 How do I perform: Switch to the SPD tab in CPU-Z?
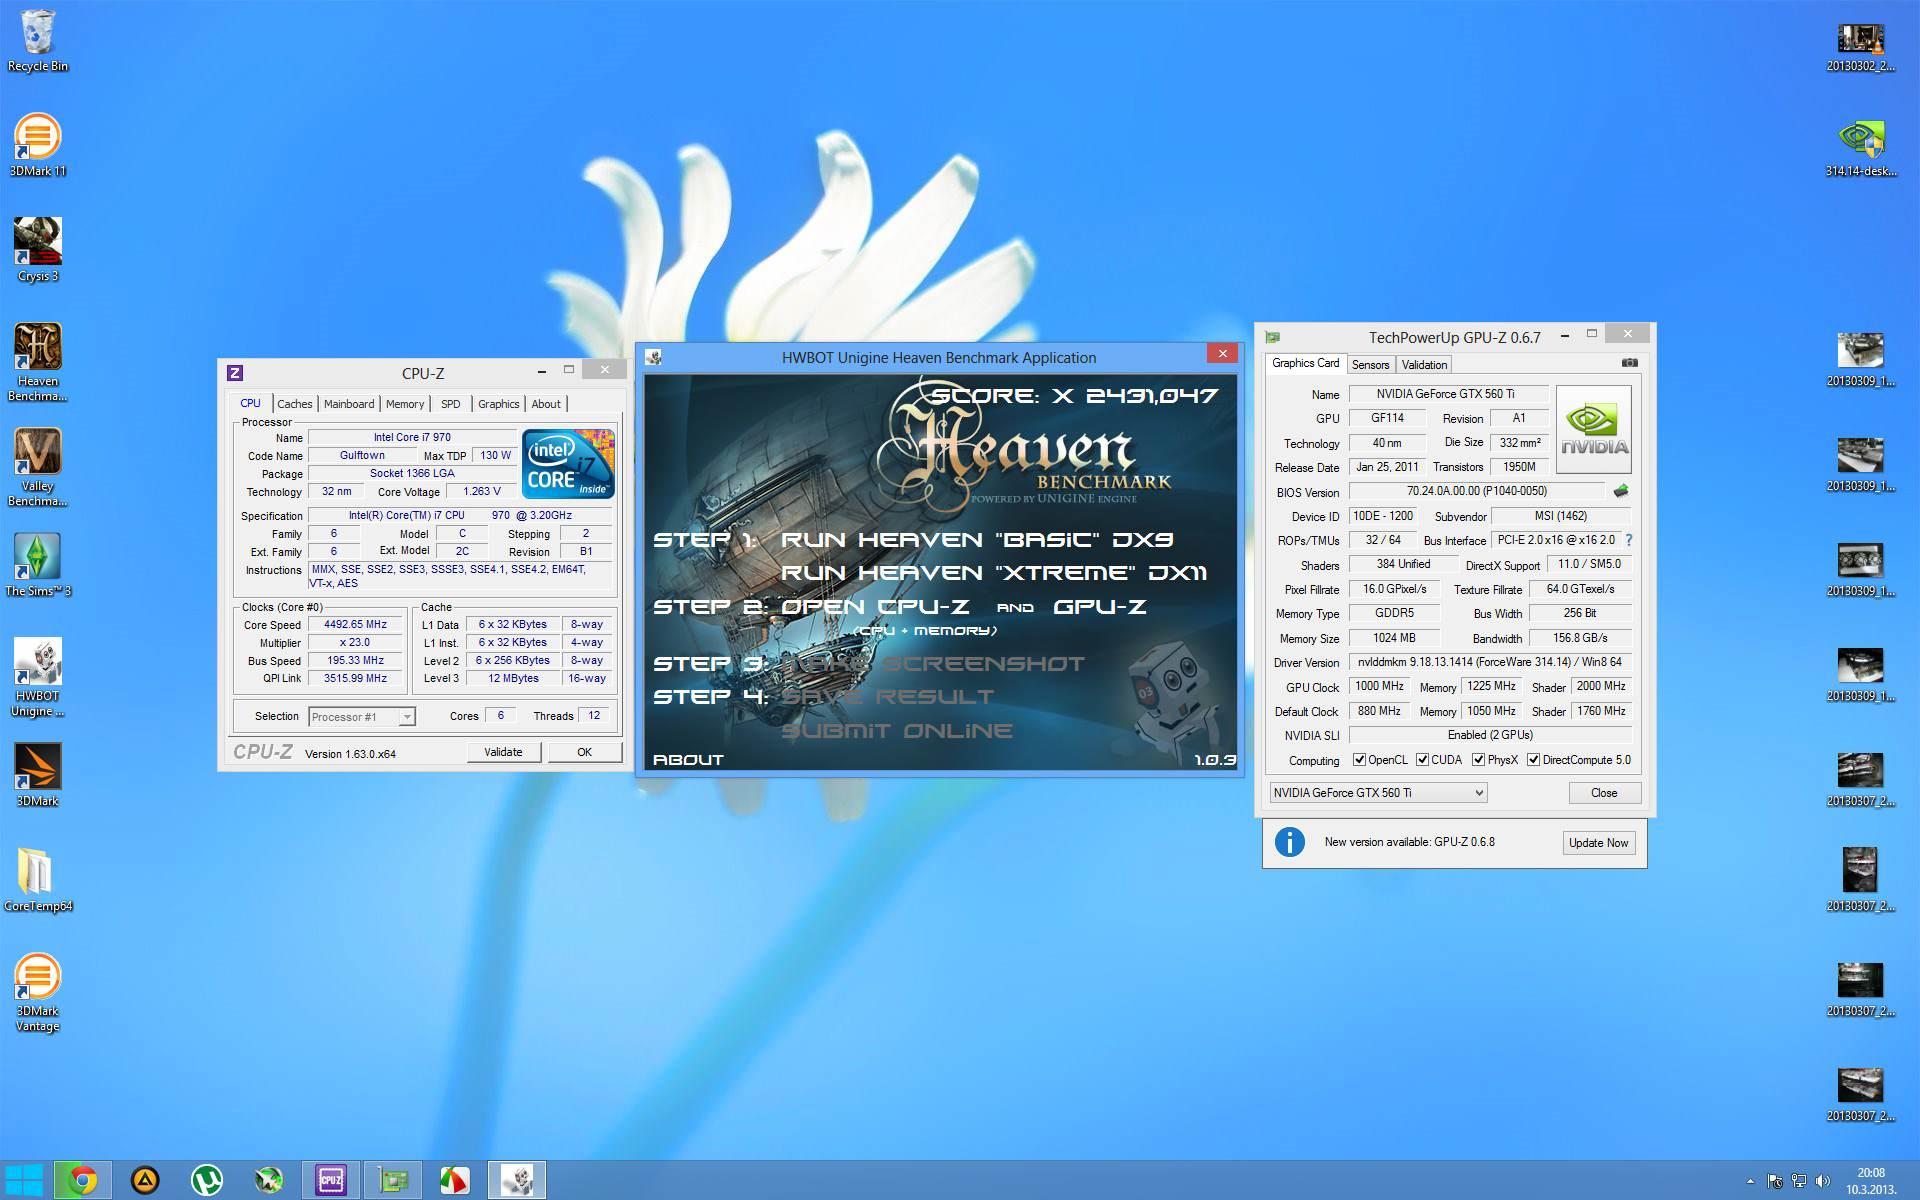(x=451, y=404)
